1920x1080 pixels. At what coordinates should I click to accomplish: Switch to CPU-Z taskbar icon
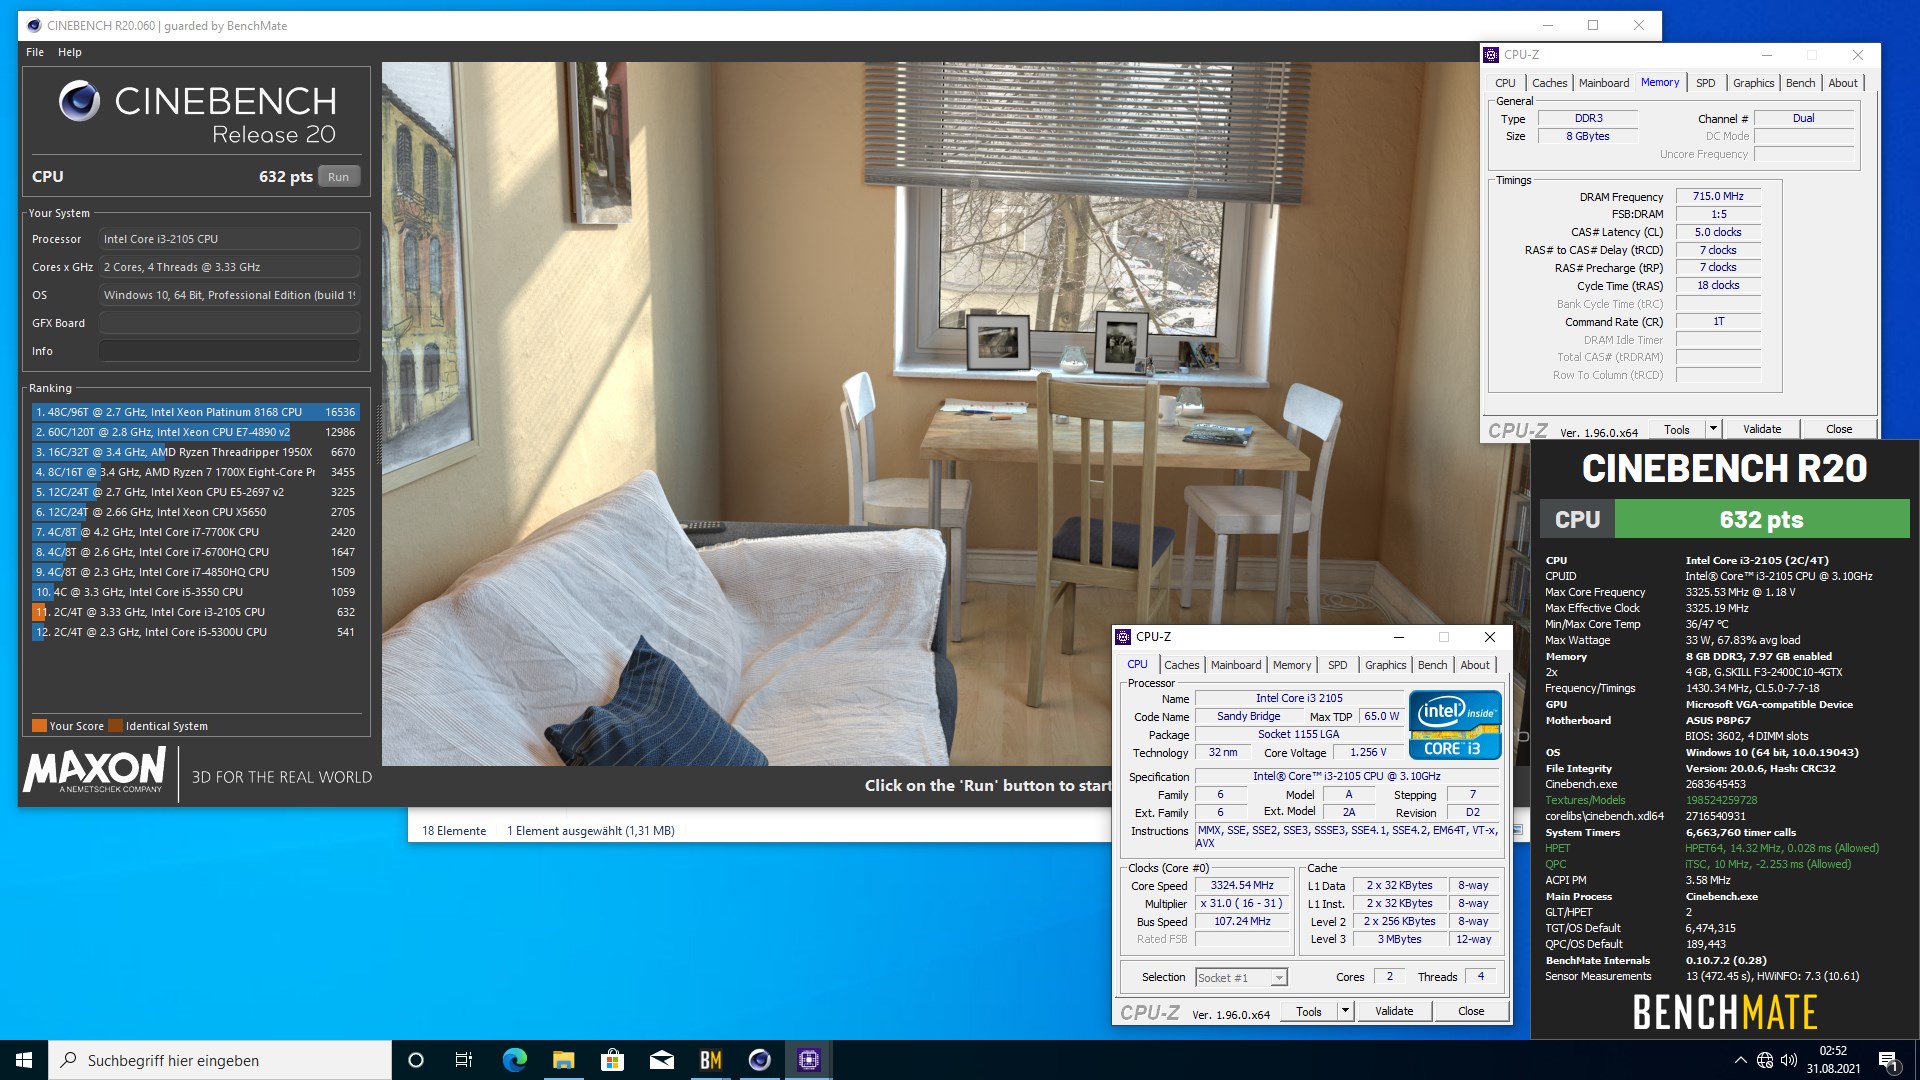tap(808, 1060)
